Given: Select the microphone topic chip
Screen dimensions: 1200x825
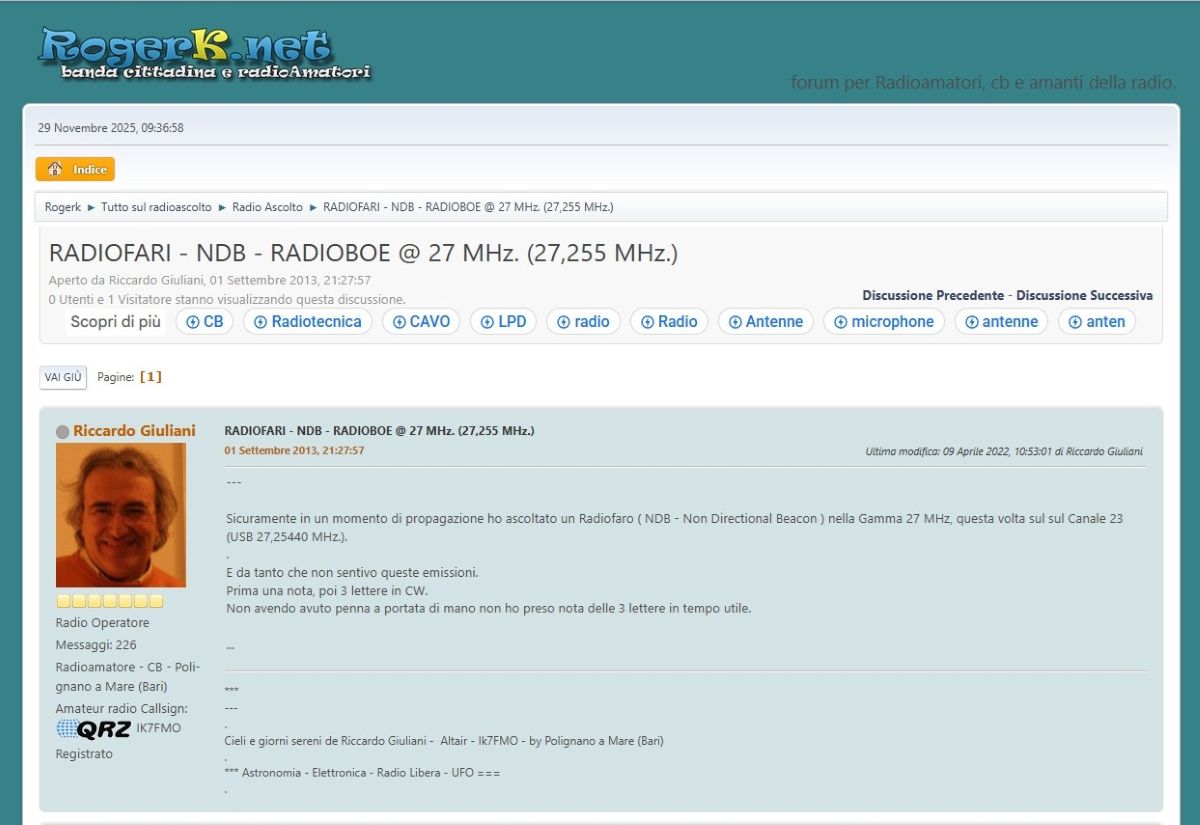Looking at the screenshot, I should click(883, 321).
